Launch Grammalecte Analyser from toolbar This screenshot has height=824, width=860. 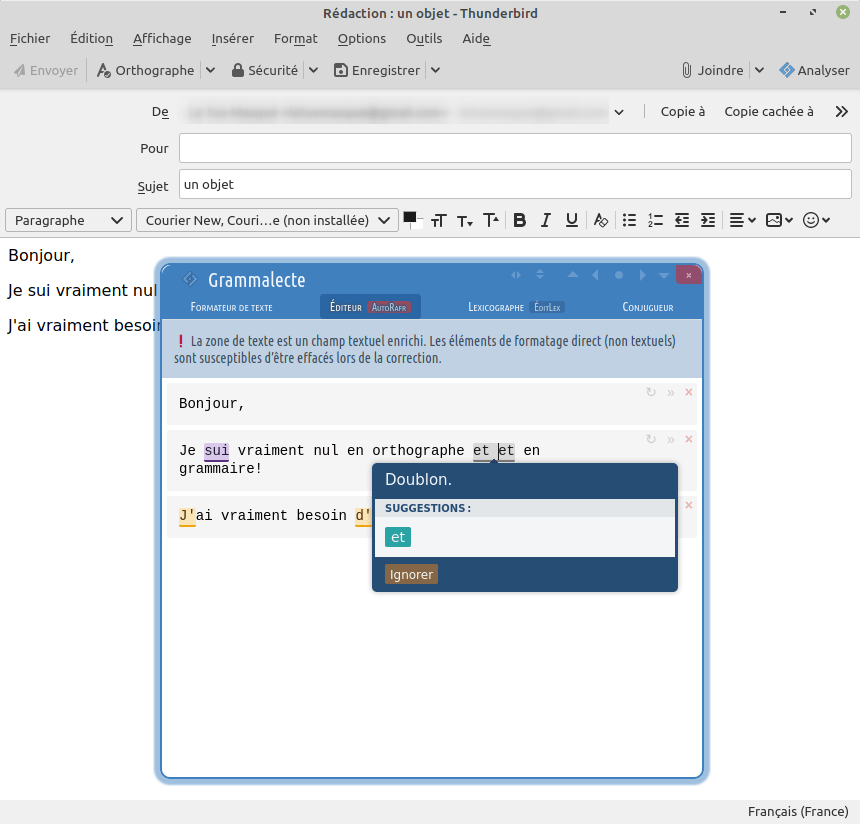(x=814, y=70)
